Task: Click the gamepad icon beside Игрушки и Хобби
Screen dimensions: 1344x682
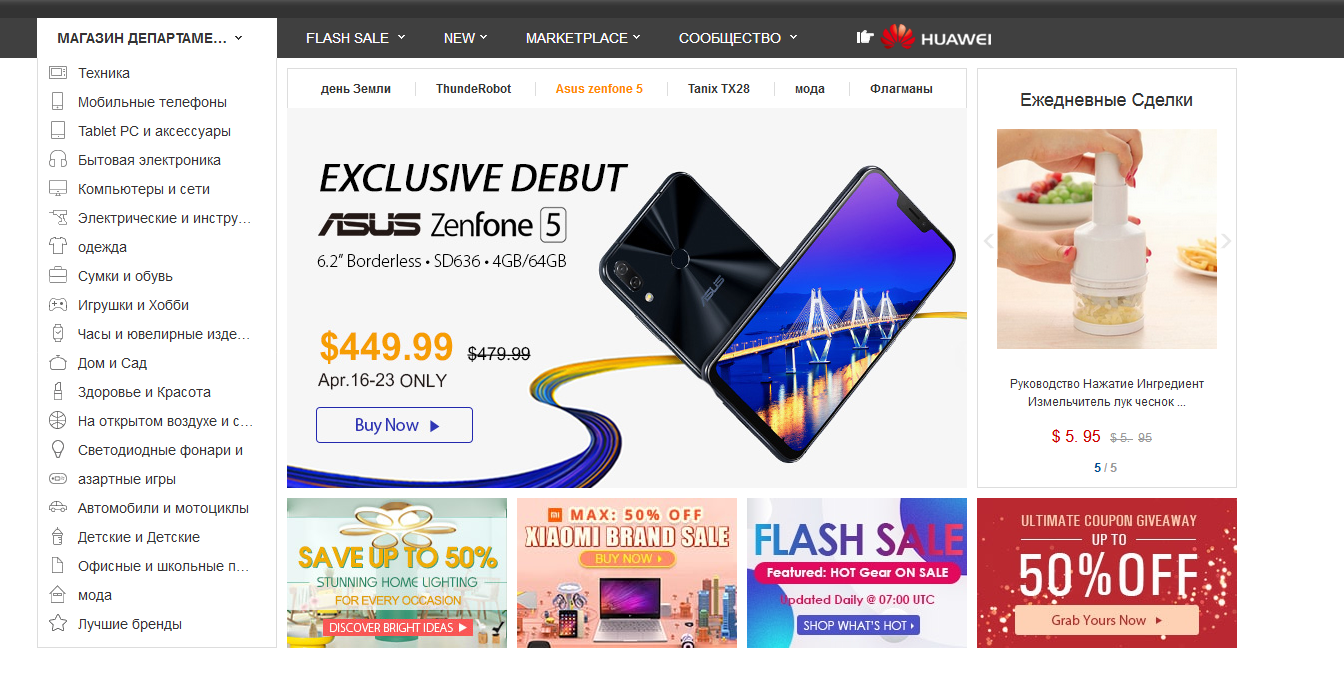Action: tap(58, 305)
